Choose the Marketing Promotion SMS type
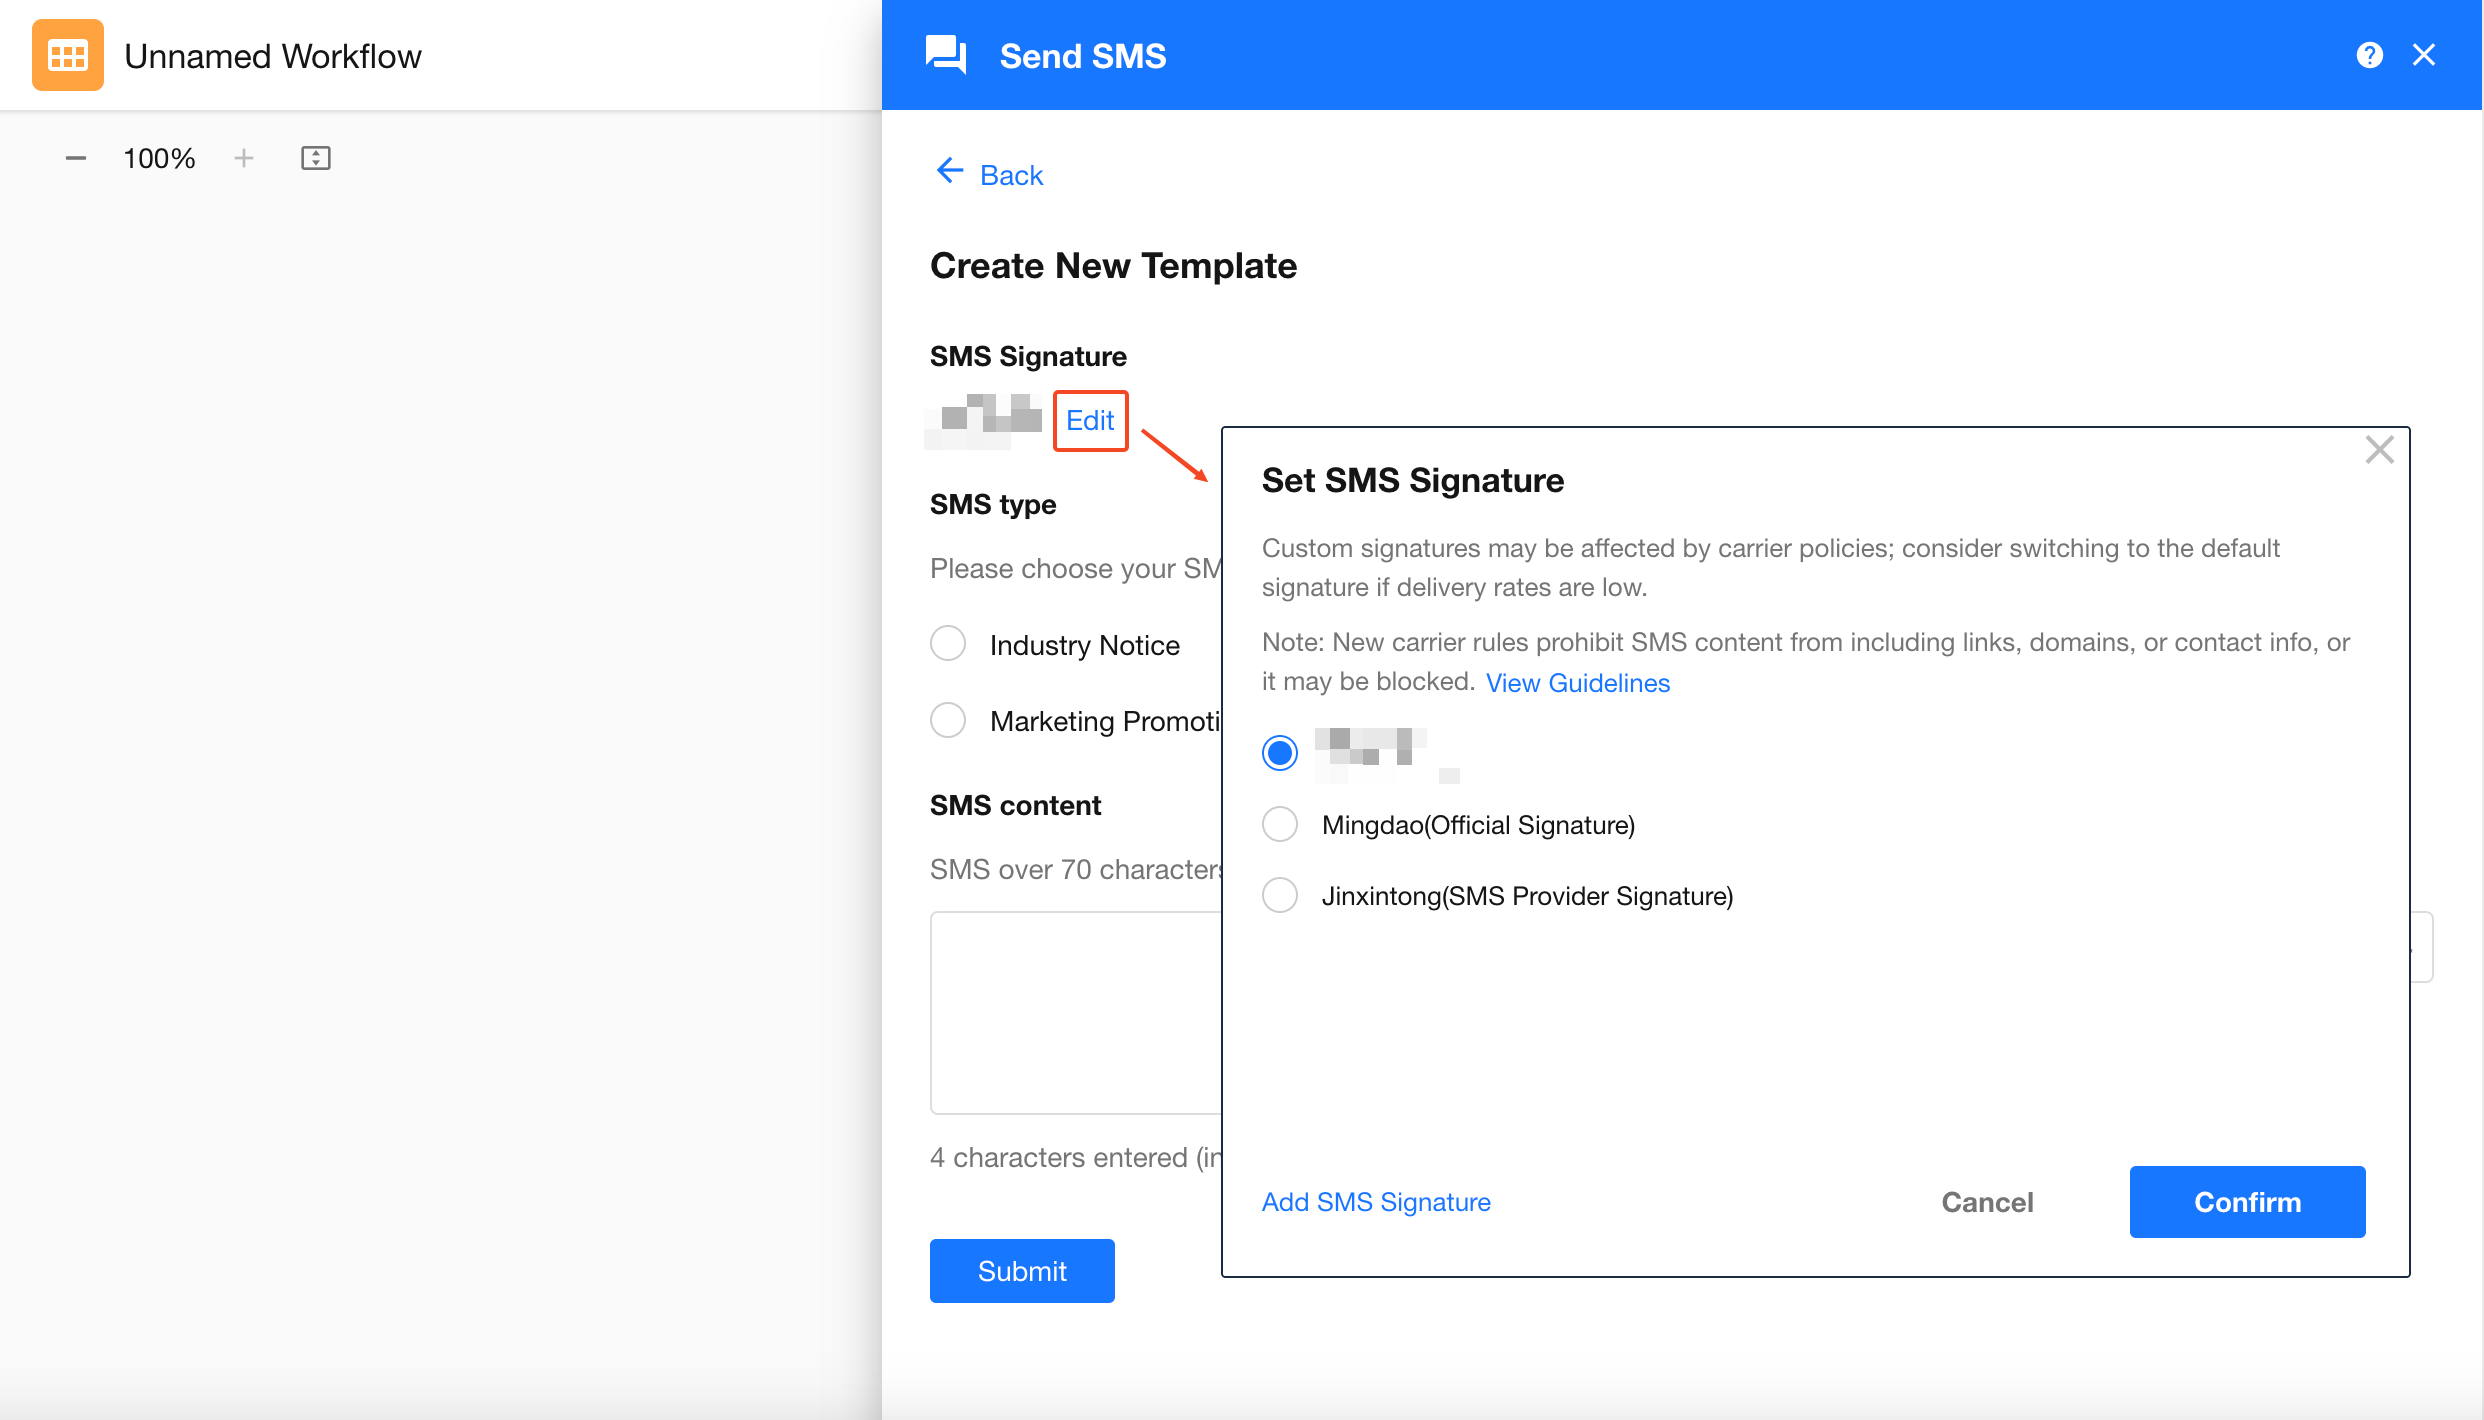This screenshot has width=2484, height=1420. pyautogui.click(x=948, y=720)
